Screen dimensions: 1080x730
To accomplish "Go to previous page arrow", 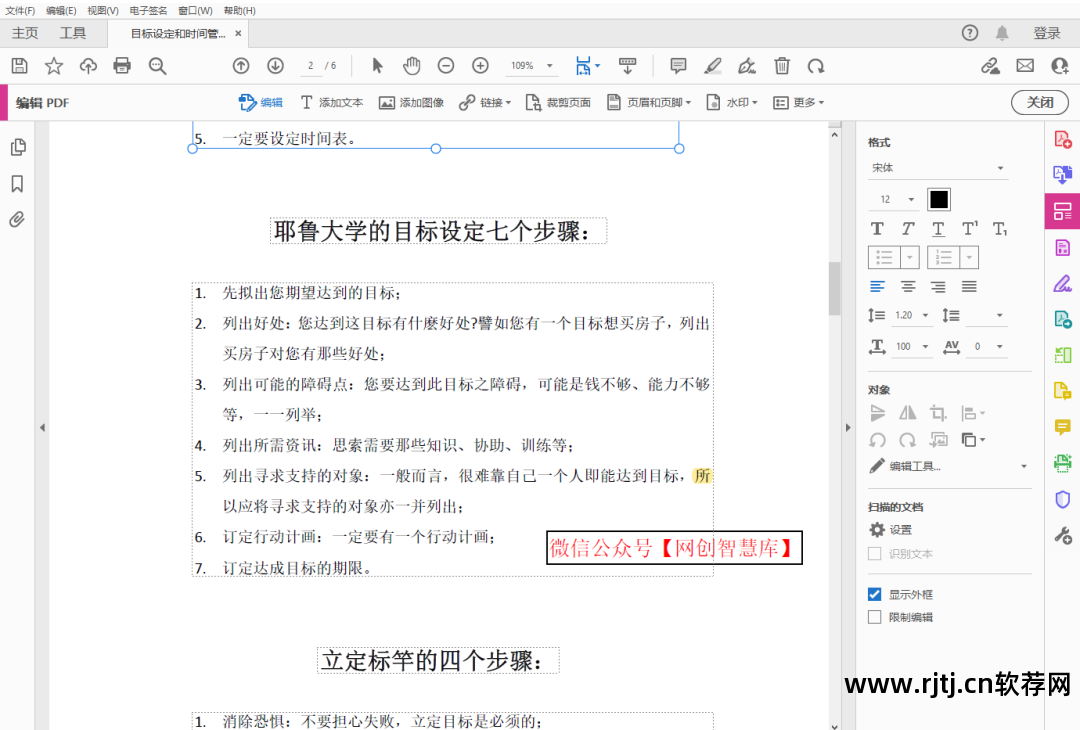I will point(240,66).
